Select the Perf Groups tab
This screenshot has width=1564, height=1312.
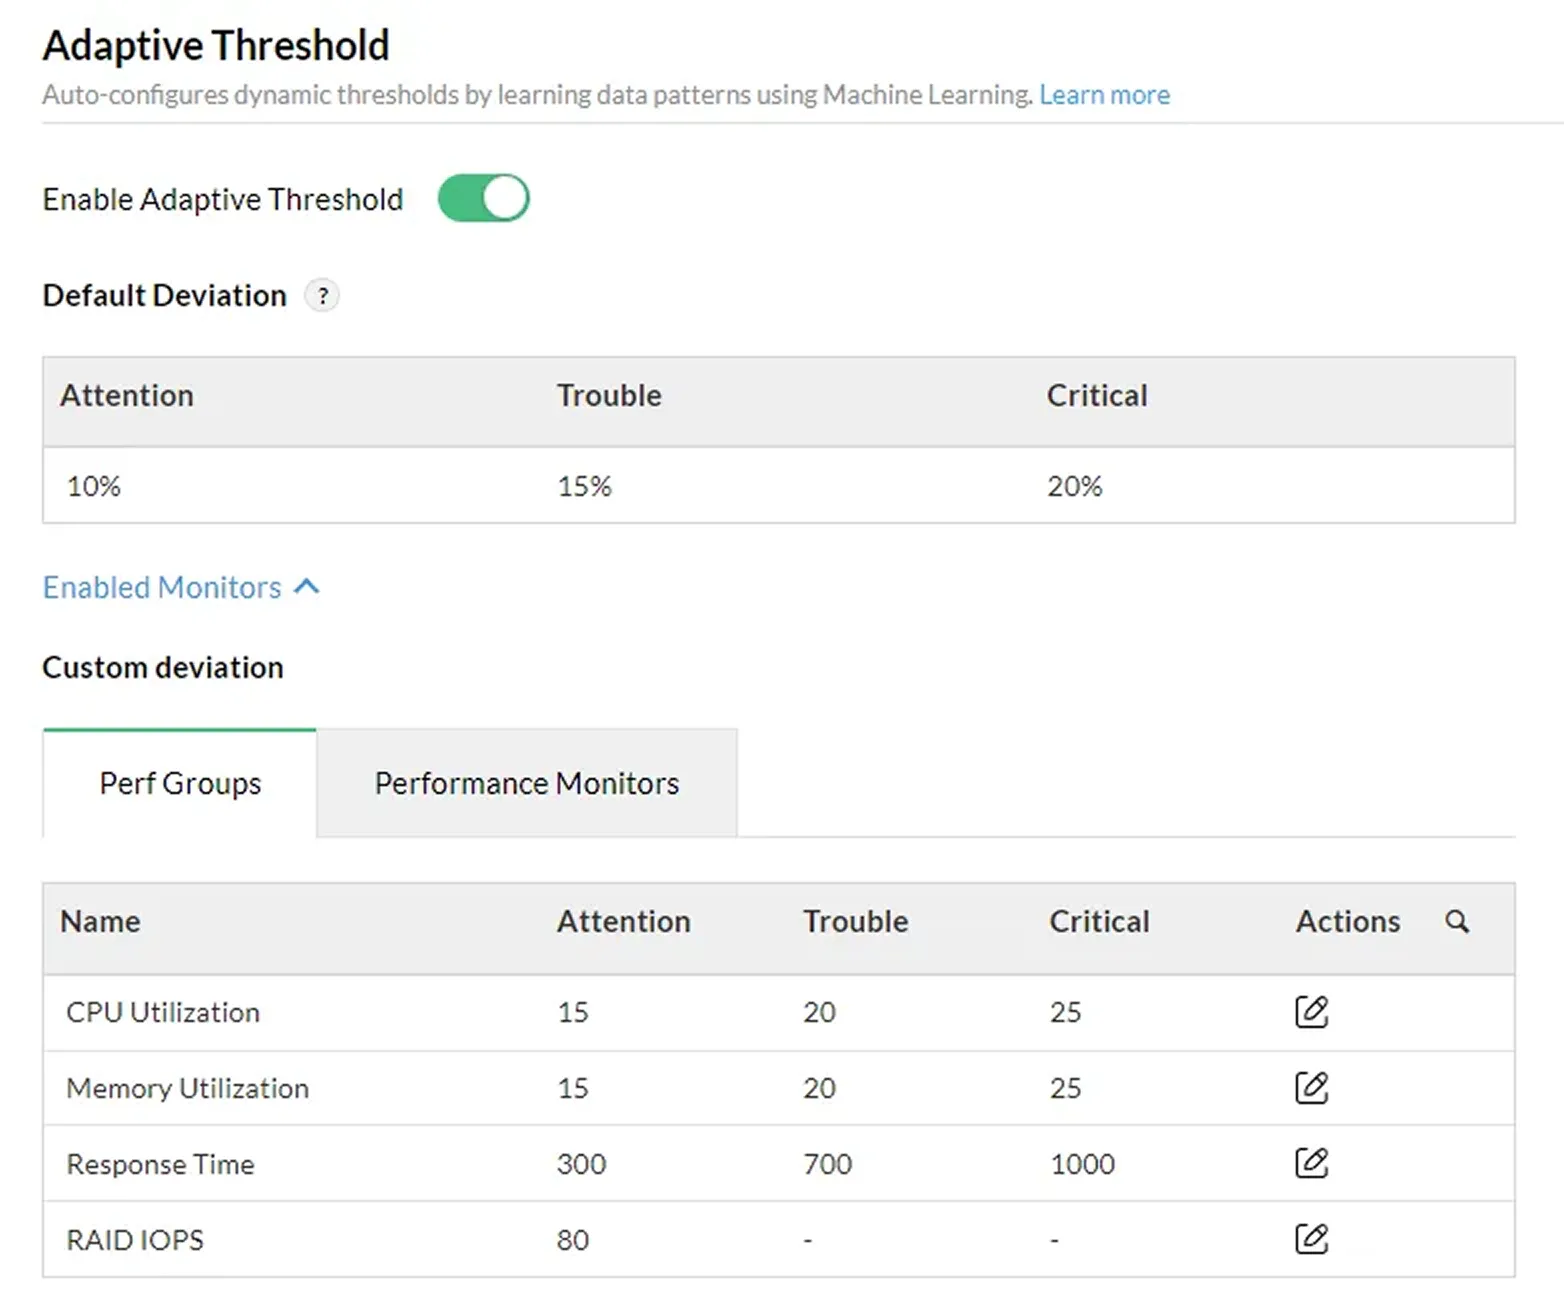click(x=179, y=783)
